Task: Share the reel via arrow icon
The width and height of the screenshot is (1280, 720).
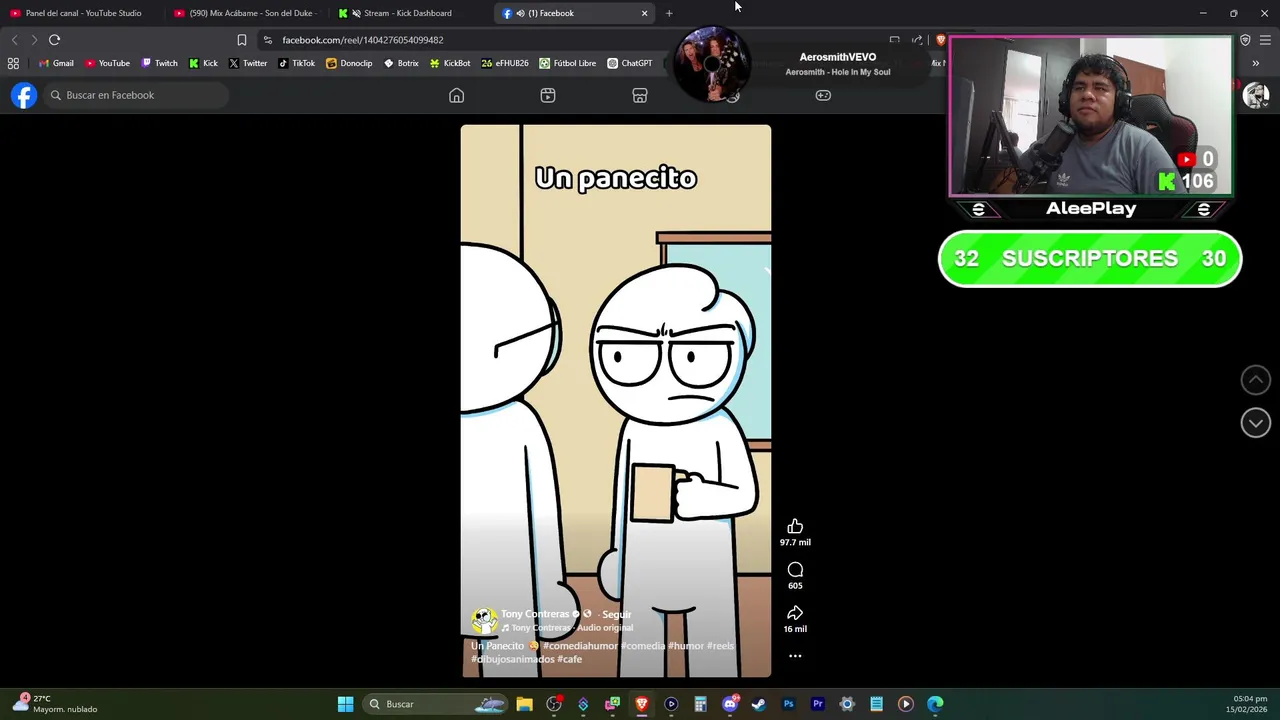Action: pos(795,613)
